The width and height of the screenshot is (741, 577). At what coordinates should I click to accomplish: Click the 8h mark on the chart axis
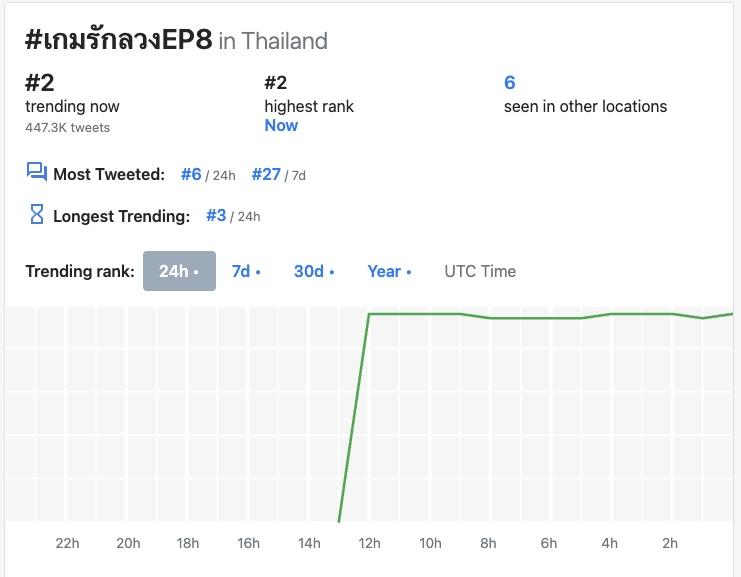point(488,543)
